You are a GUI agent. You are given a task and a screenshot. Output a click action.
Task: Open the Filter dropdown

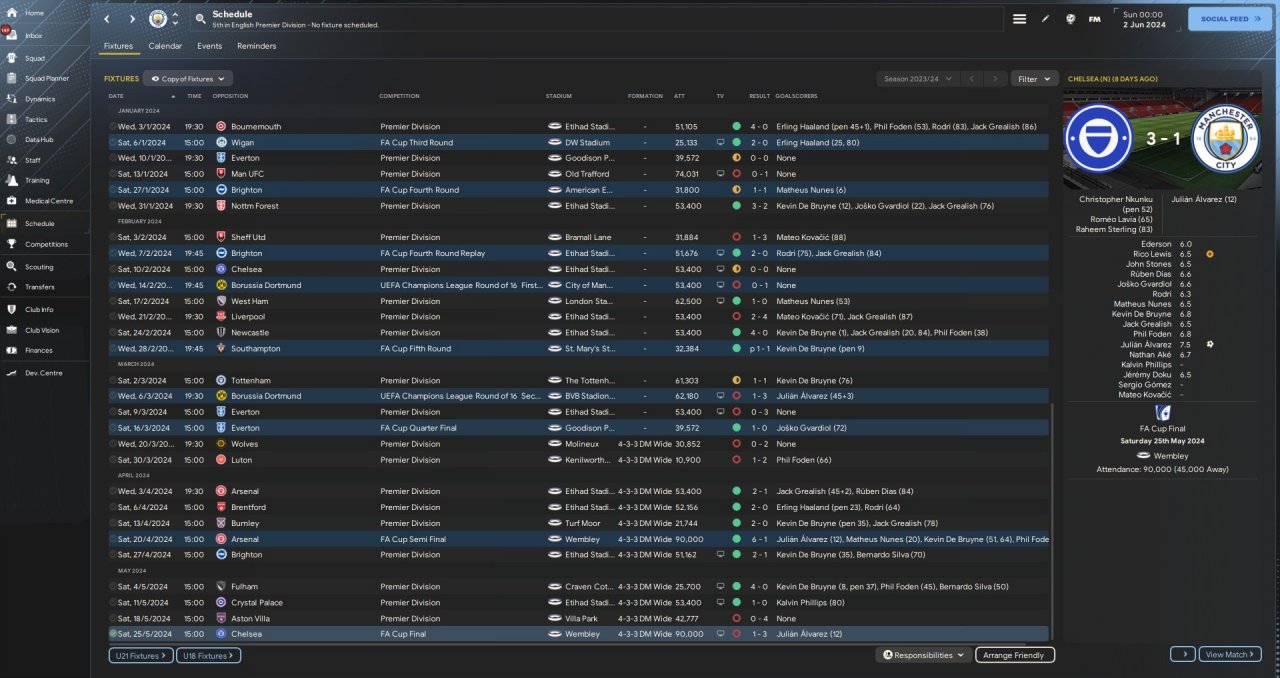click(1034, 78)
